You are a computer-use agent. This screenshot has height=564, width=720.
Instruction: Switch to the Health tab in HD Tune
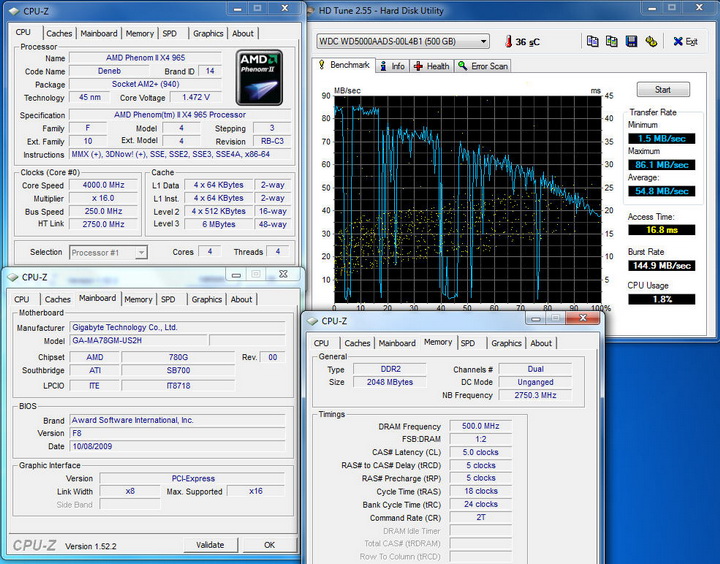coord(431,66)
